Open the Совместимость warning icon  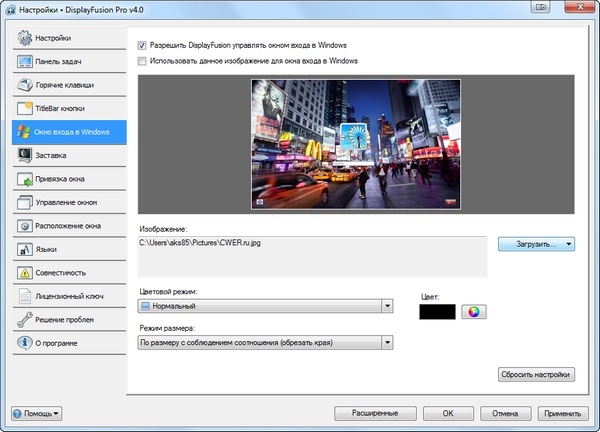pyautogui.click(x=24, y=273)
